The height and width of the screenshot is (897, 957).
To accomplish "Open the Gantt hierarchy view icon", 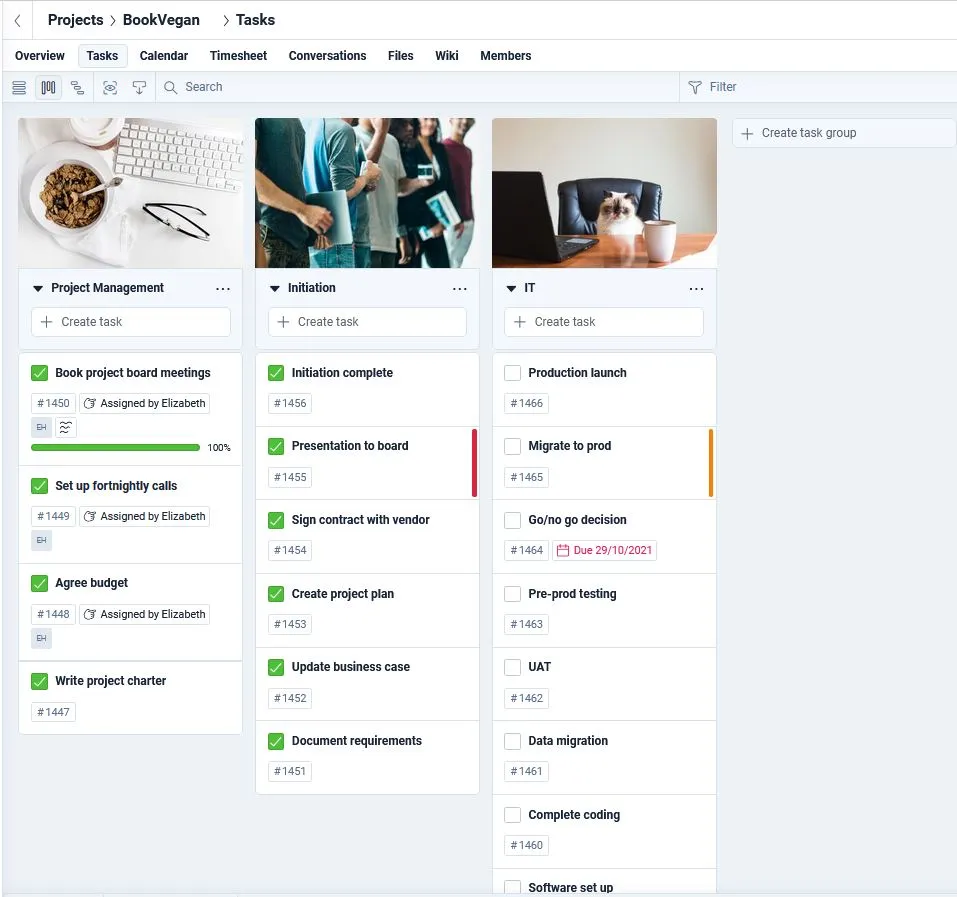I will click(78, 87).
